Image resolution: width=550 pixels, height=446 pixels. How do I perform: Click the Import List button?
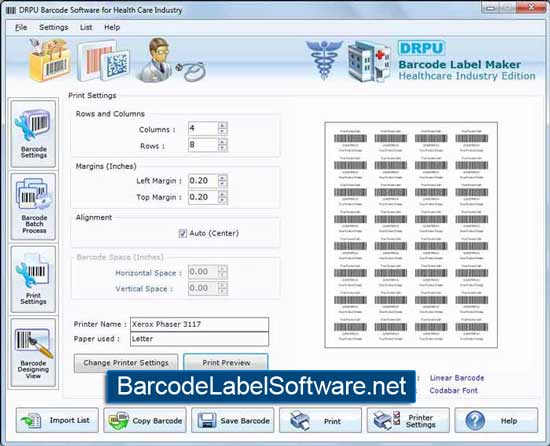pos(57,420)
